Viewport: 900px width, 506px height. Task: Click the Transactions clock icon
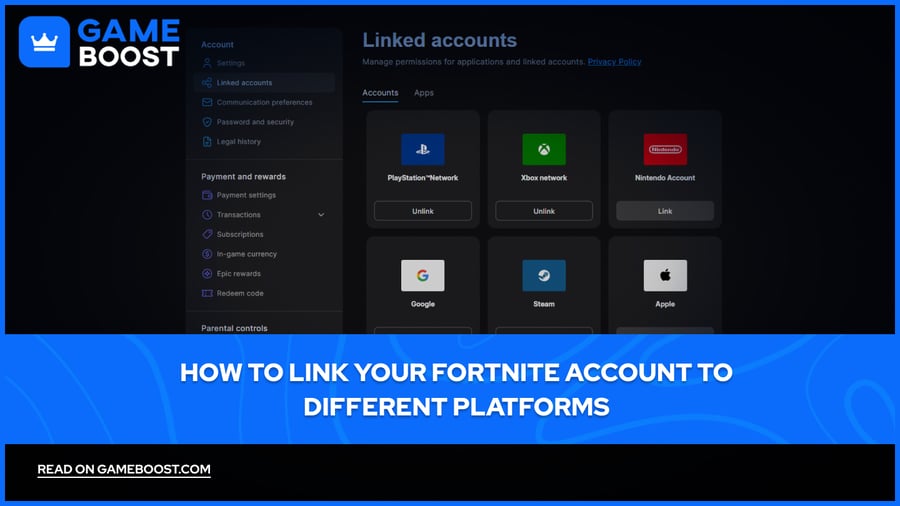(207, 215)
